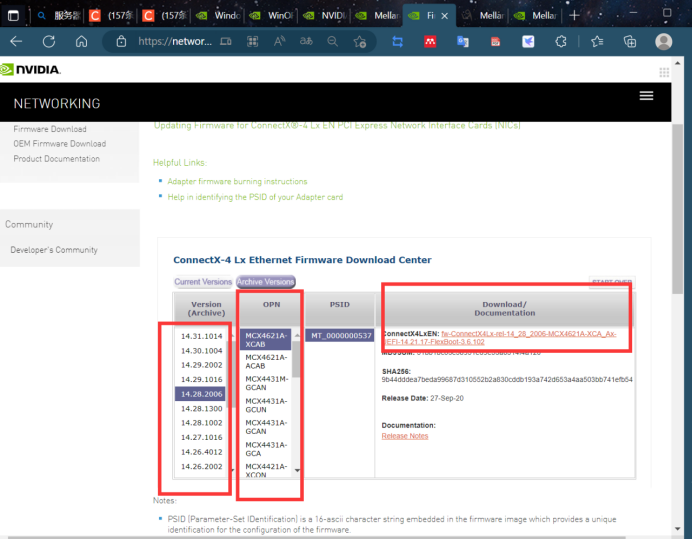
Task: Add this page to favorites star icon
Action: point(360,42)
